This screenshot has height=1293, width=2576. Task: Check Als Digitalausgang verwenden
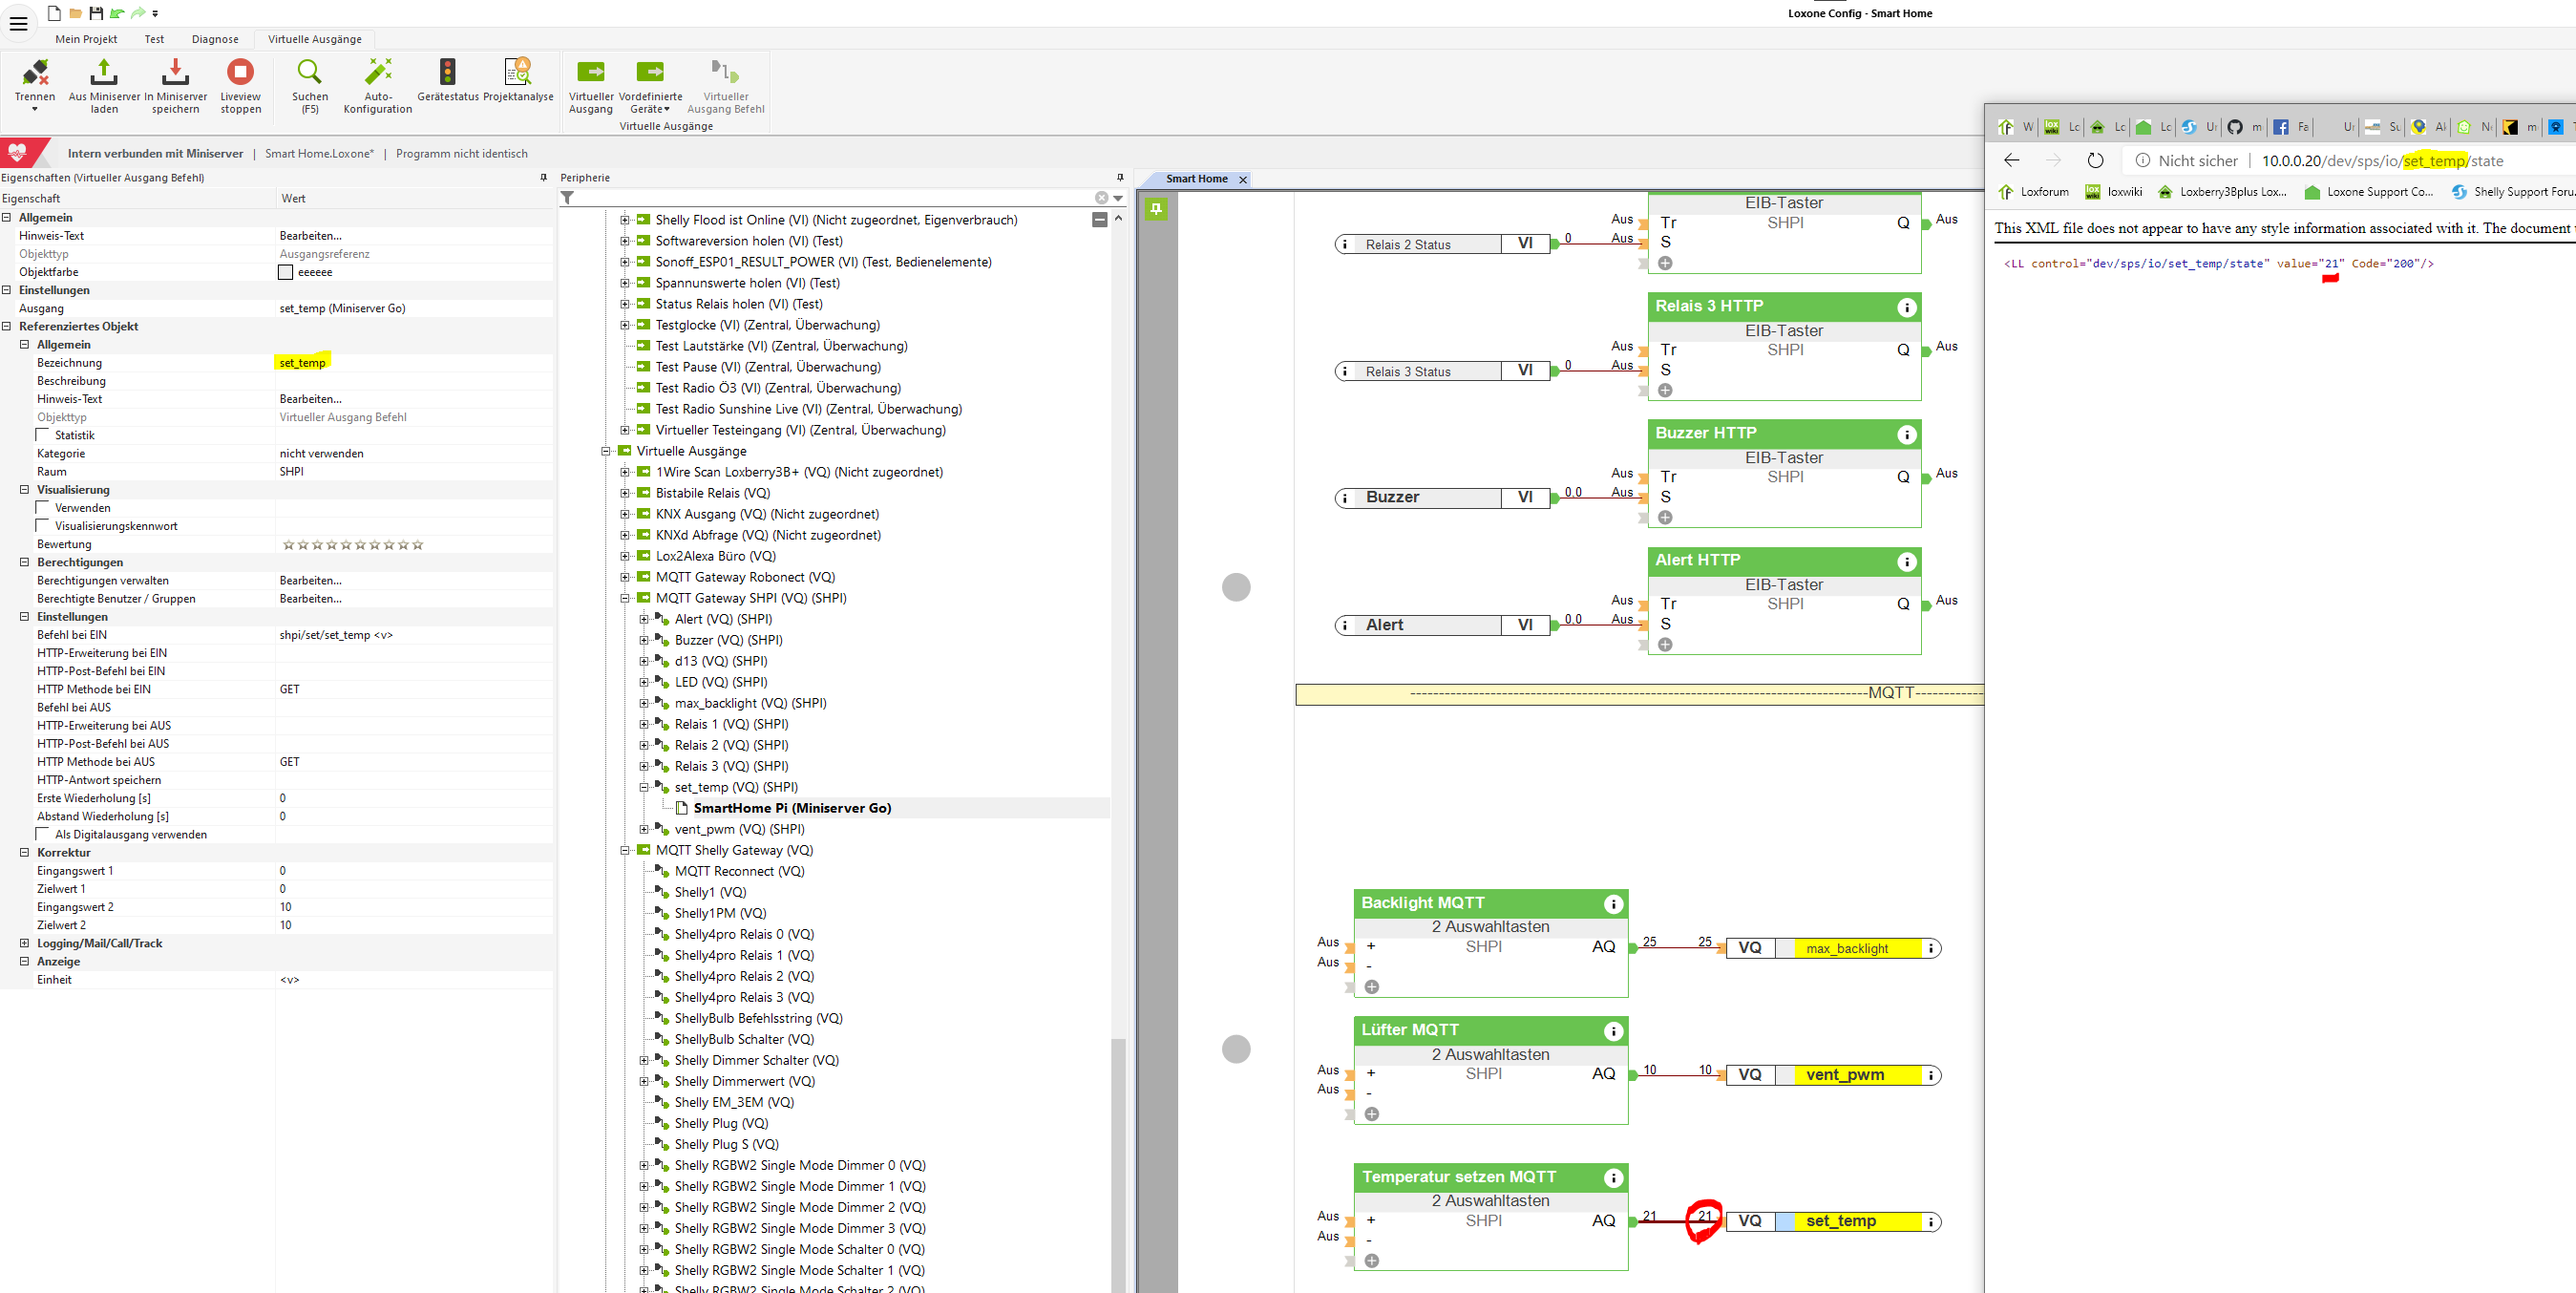click(43, 834)
